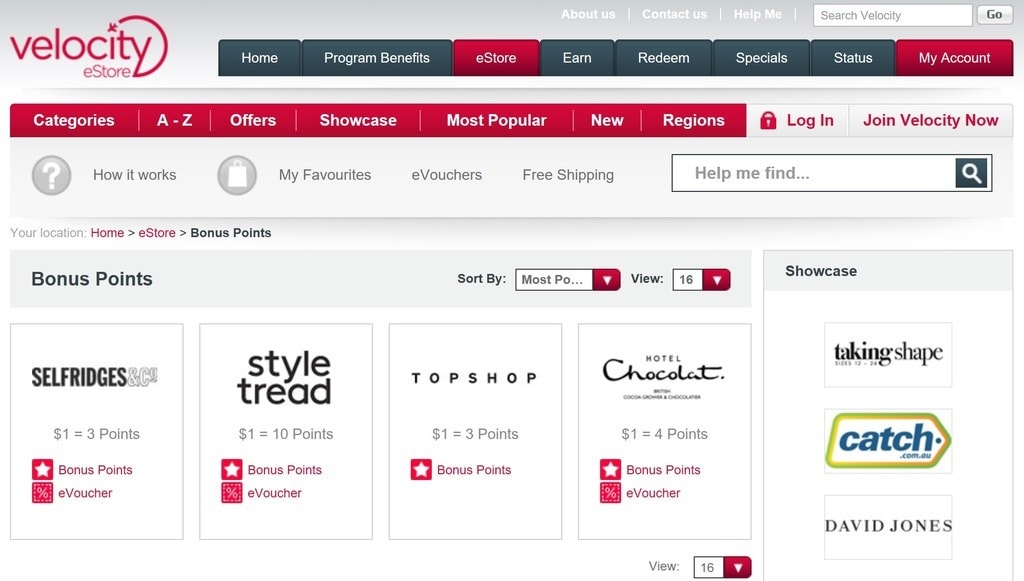Open the Style Tread logo
The image size is (1024, 581).
coord(285,378)
